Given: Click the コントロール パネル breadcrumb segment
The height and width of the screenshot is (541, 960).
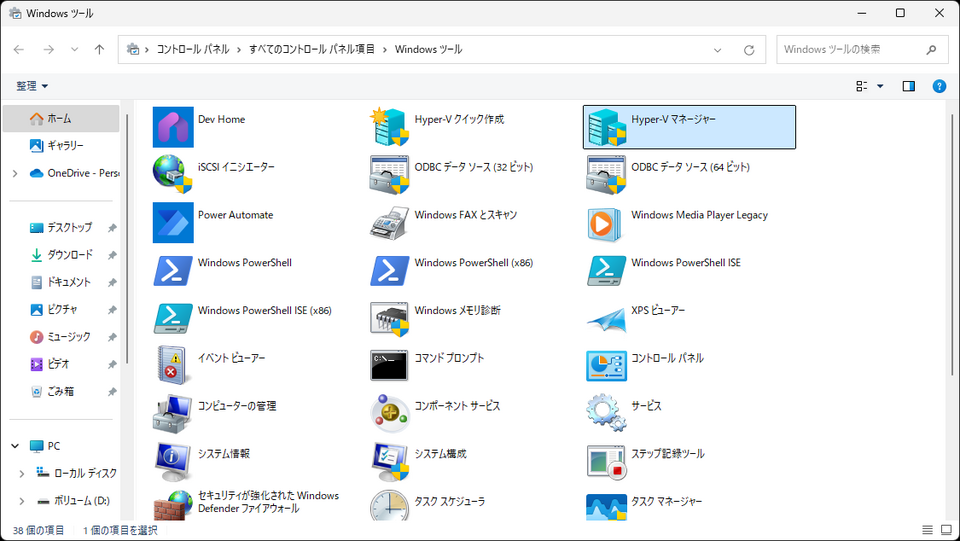Looking at the screenshot, I should coord(193,50).
